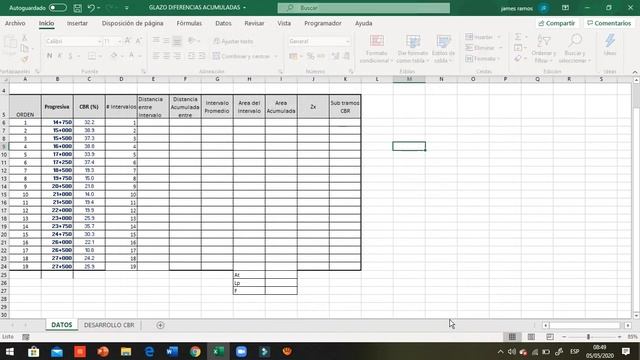Screen dimensions: 640x360
Task: Click the Cut scissors icon
Action: (x=24, y=38)
